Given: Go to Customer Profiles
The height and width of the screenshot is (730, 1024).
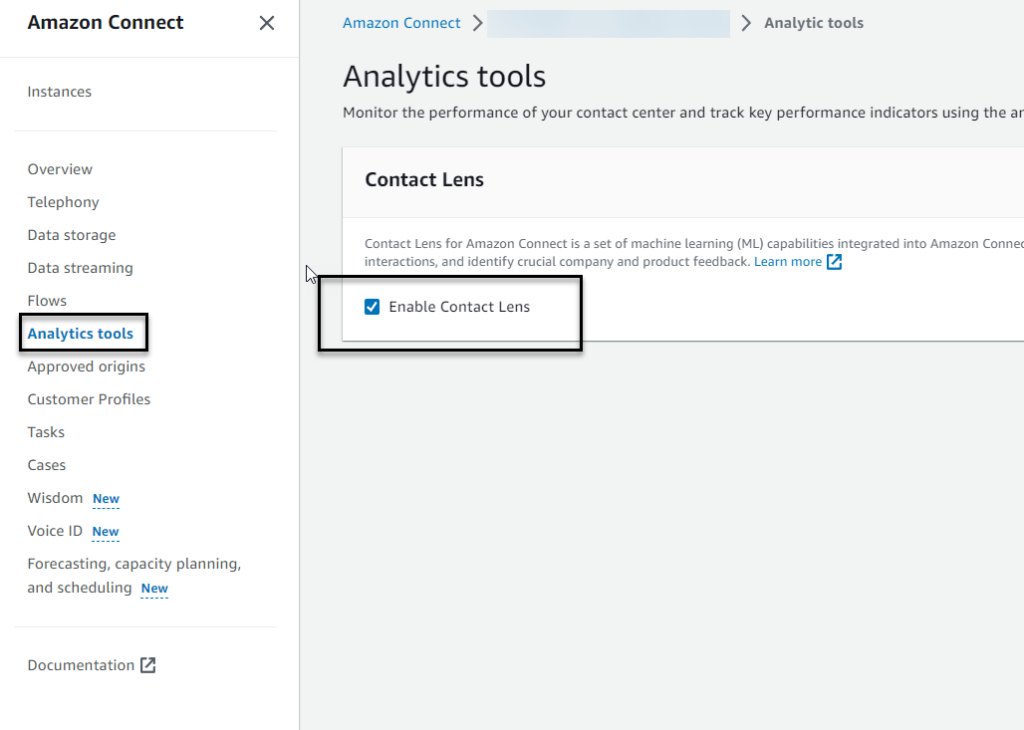Looking at the screenshot, I should [x=89, y=399].
